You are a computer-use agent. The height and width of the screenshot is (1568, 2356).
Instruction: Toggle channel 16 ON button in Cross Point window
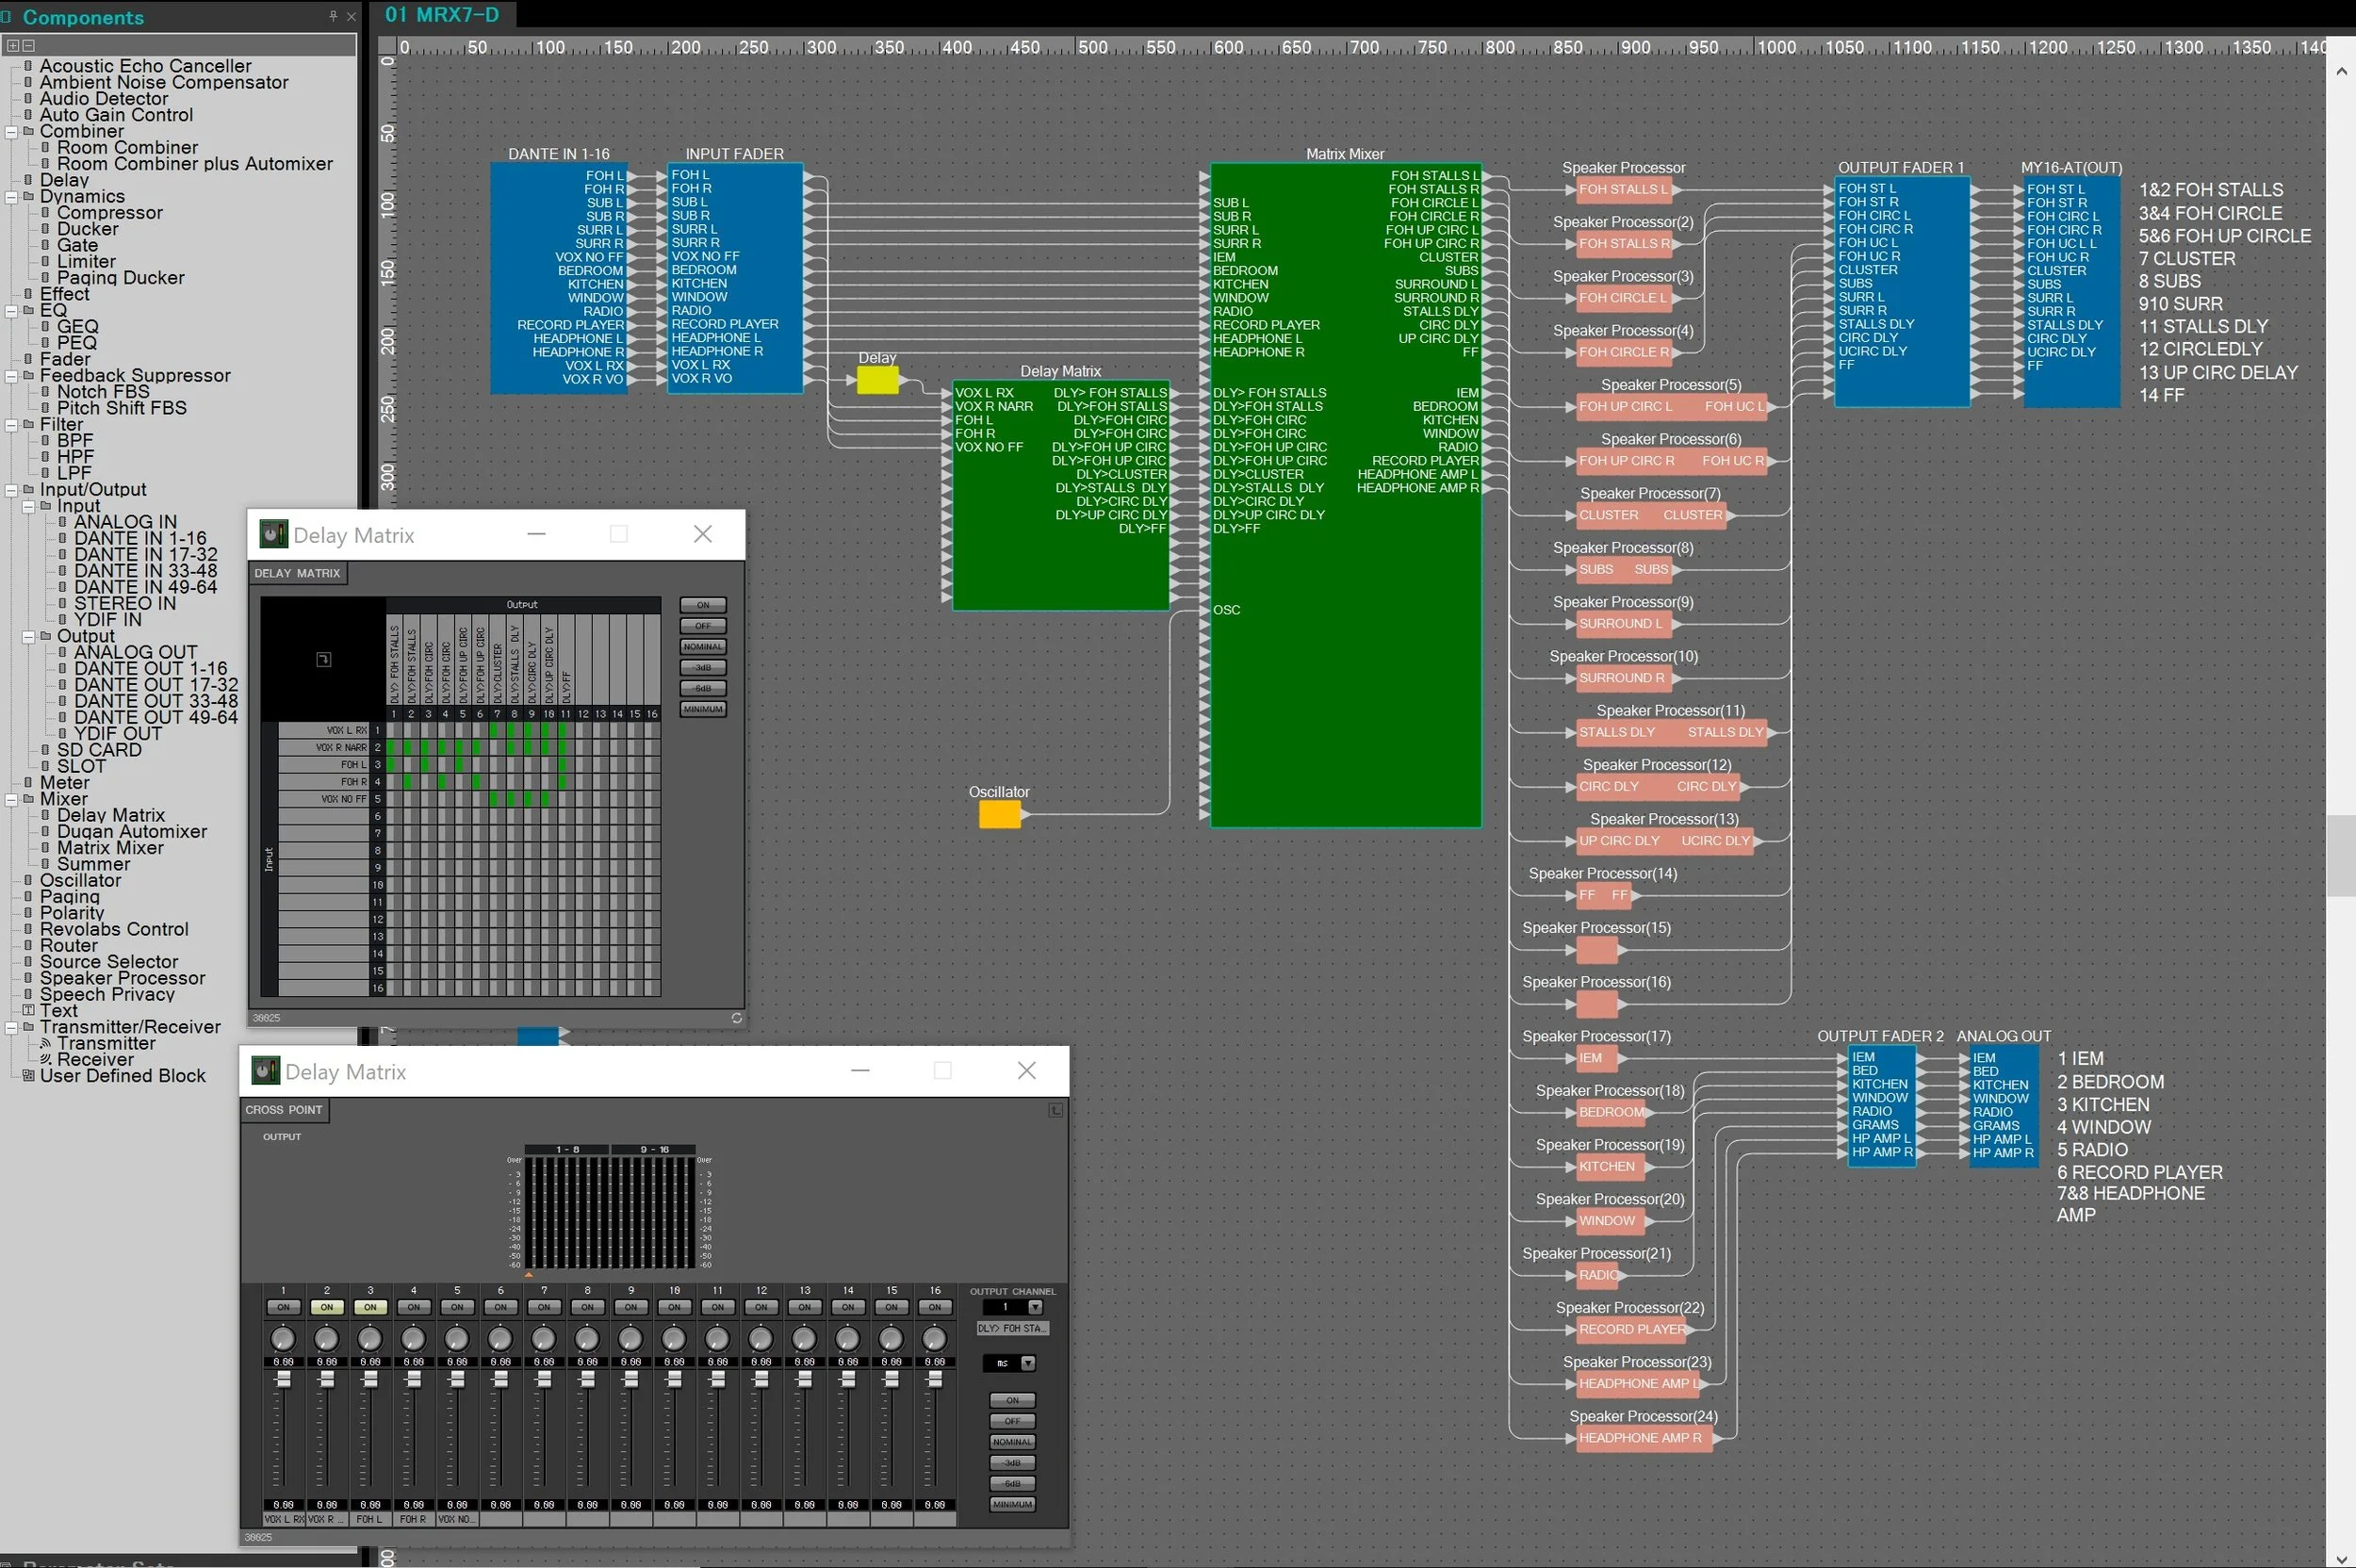(x=935, y=1307)
